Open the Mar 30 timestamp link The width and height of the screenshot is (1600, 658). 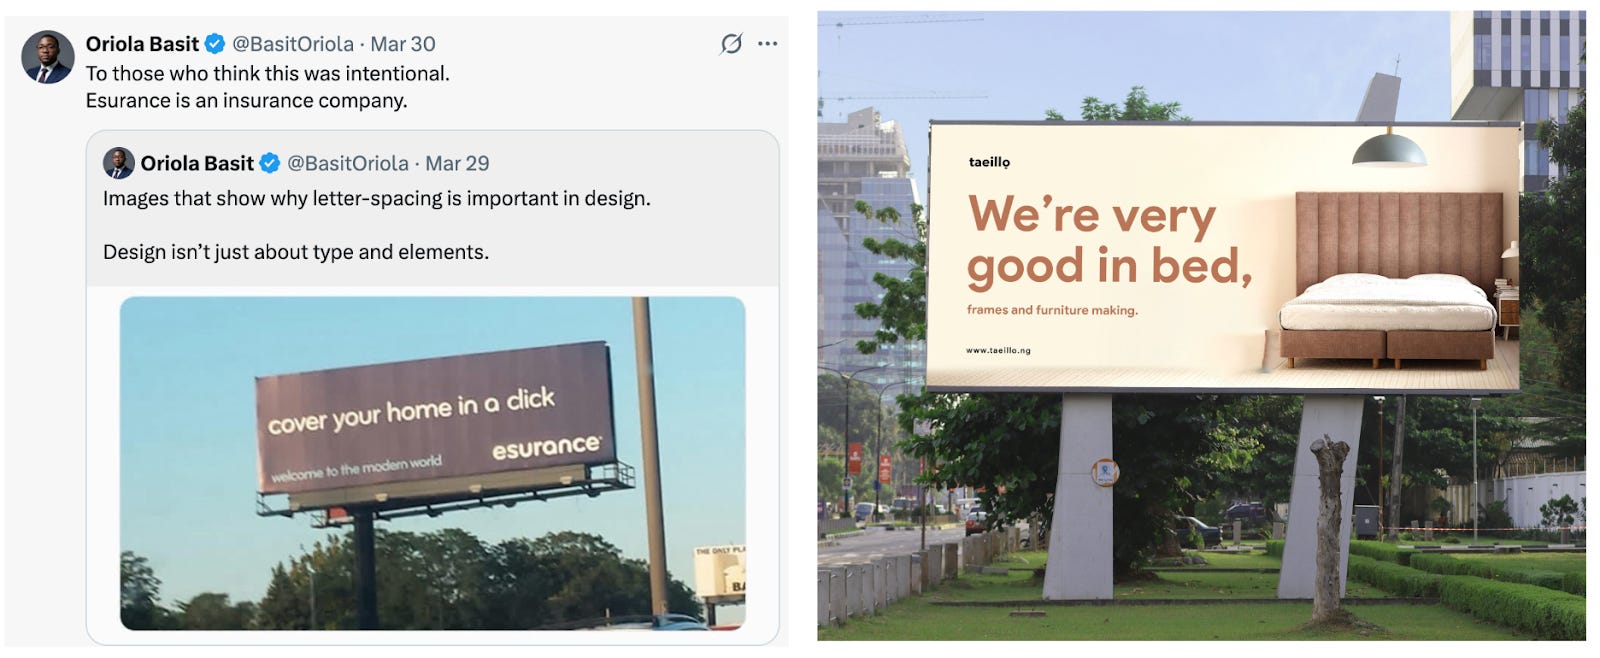click(403, 44)
